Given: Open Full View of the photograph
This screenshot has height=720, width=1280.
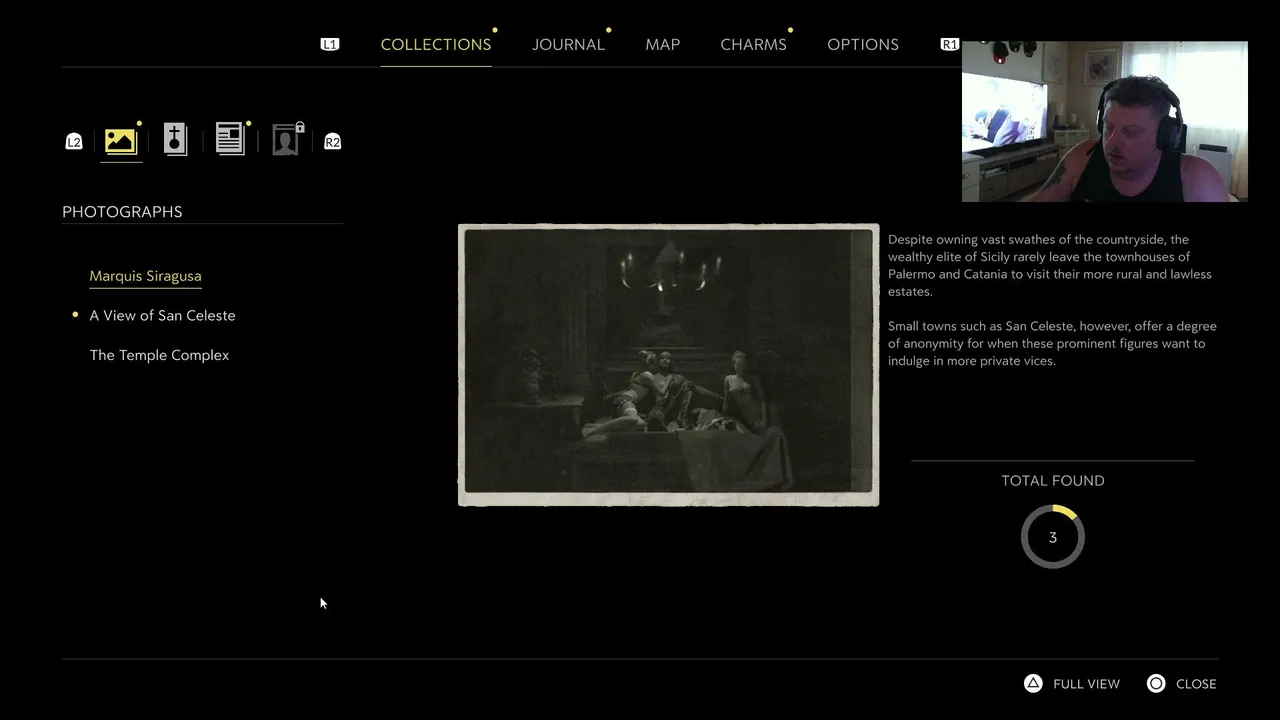Looking at the screenshot, I should click(1086, 684).
